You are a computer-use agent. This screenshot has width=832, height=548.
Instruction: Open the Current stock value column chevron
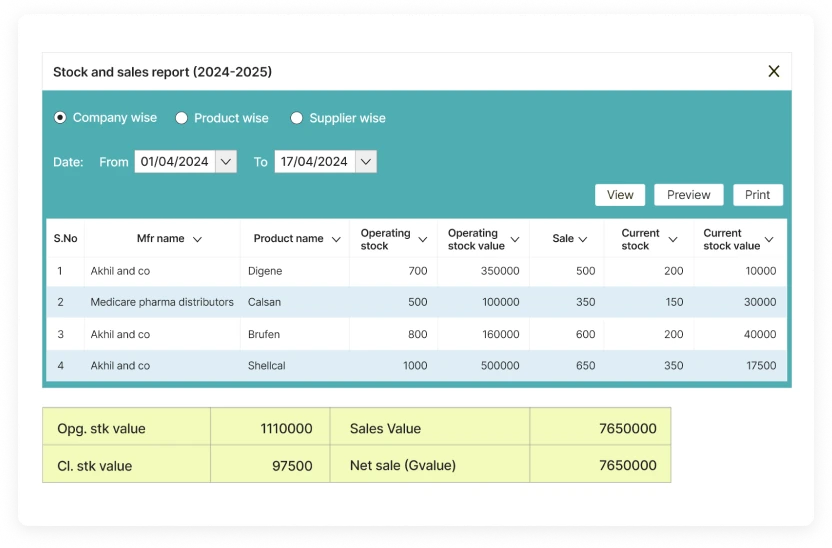[769, 240]
